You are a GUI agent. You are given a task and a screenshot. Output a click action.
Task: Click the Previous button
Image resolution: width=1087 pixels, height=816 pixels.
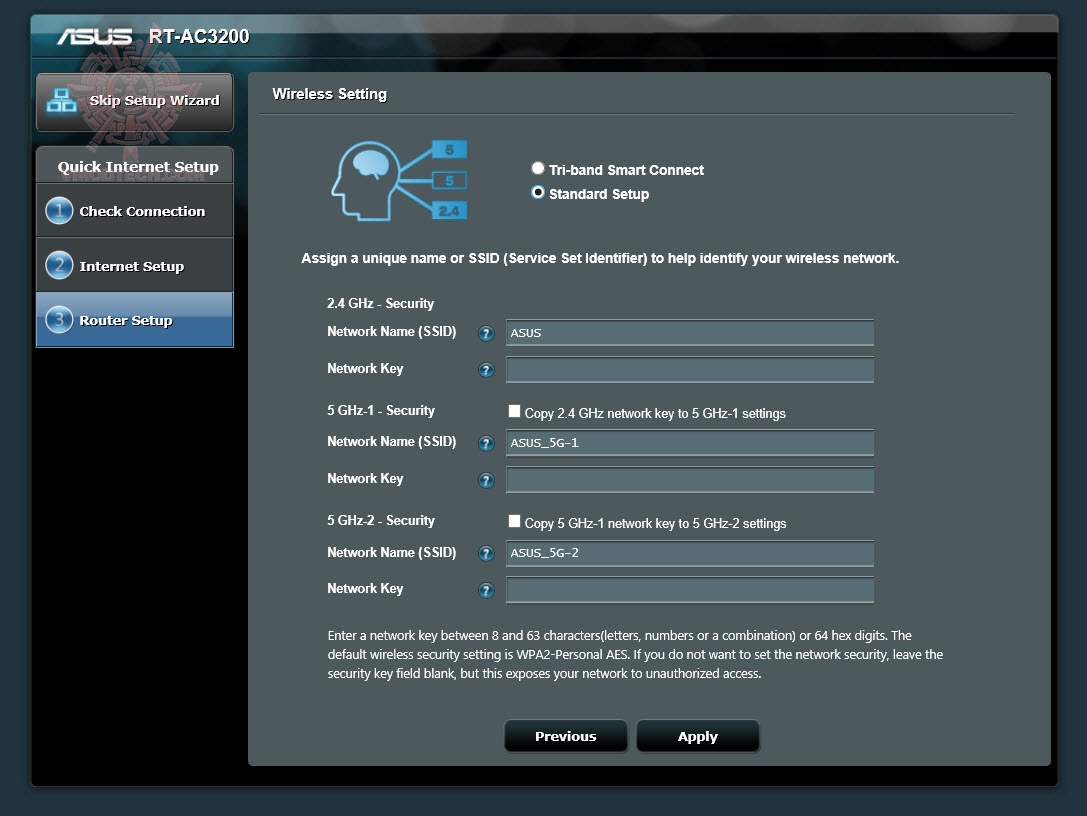(565, 736)
